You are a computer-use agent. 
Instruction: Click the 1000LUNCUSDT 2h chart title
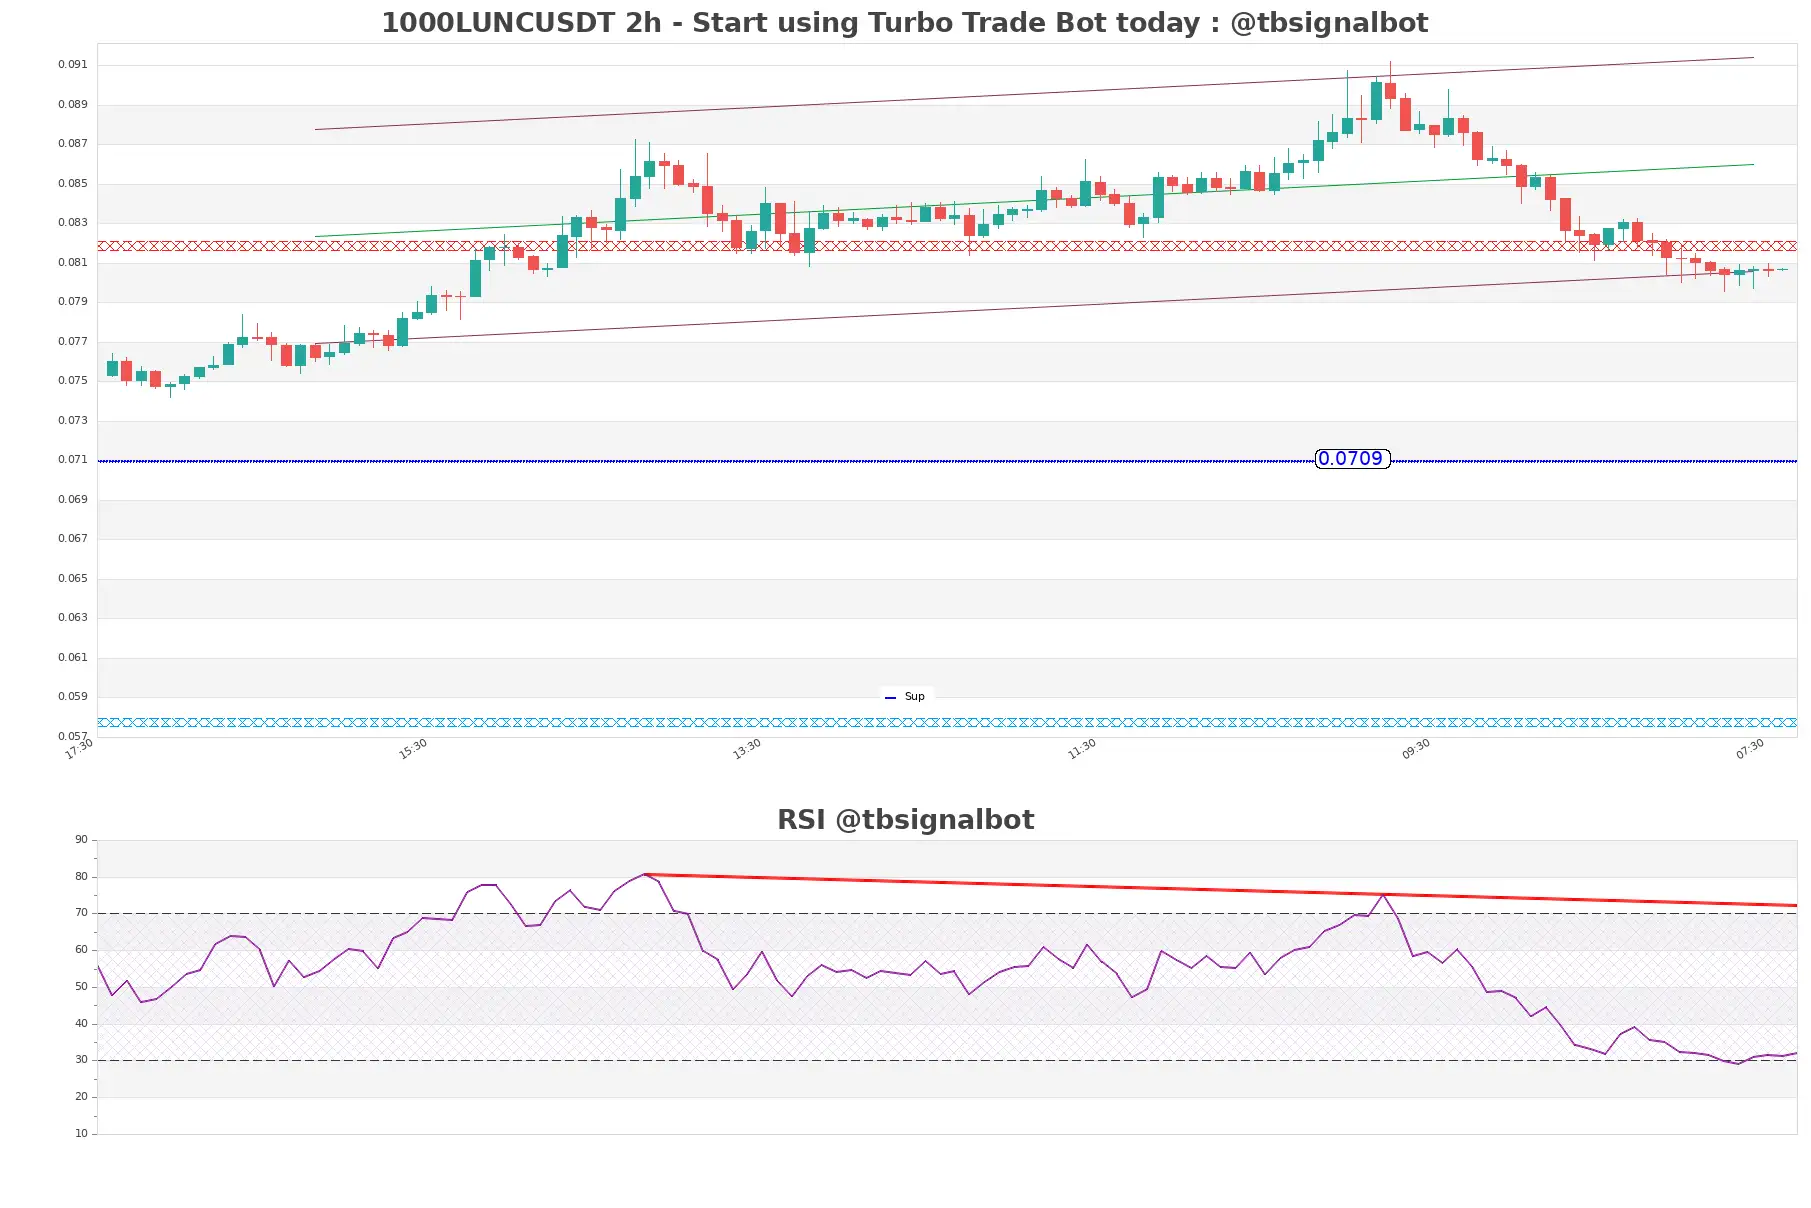click(905, 22)
